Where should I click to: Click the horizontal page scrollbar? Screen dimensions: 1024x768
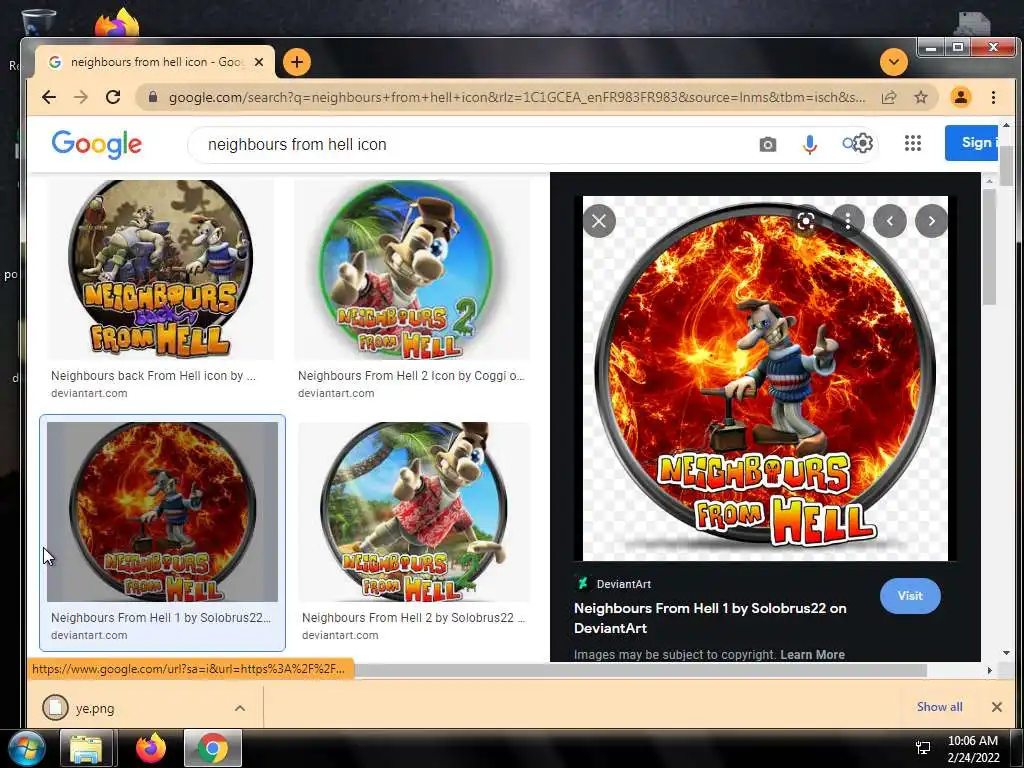pyautogui.click(x=640, y=670)
